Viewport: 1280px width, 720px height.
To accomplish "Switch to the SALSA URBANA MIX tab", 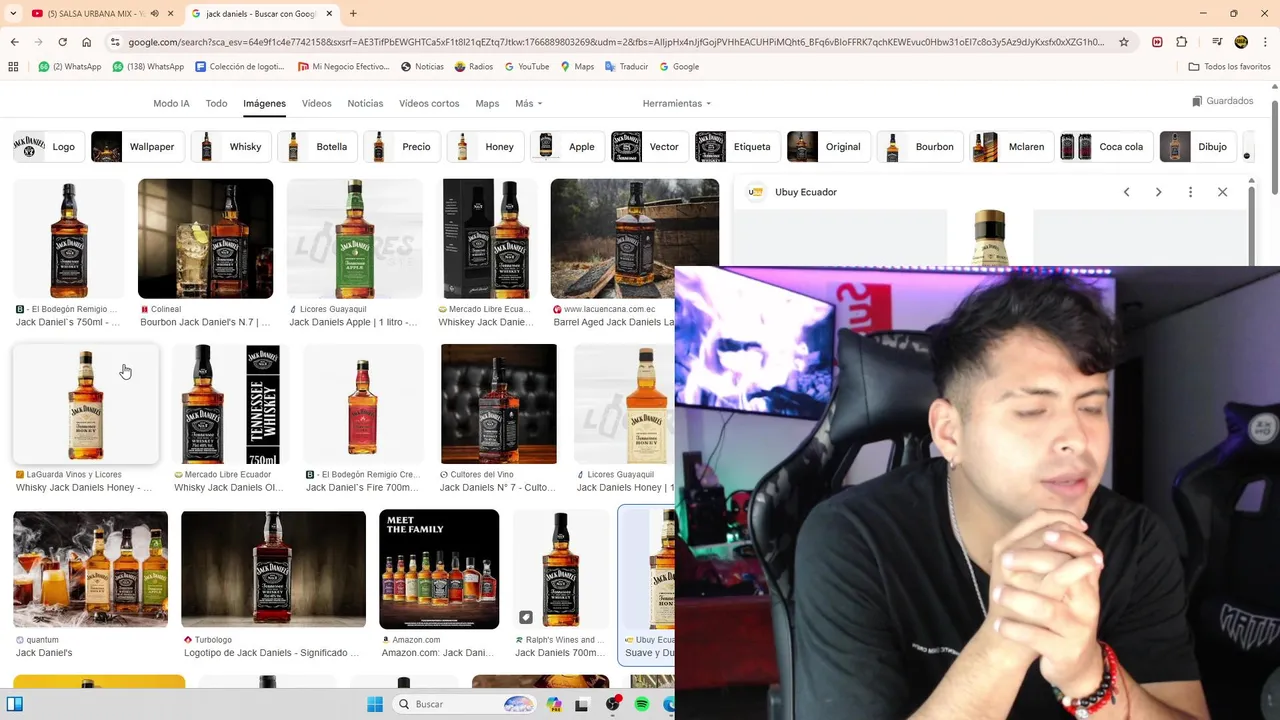I will (x=96, y=14).
